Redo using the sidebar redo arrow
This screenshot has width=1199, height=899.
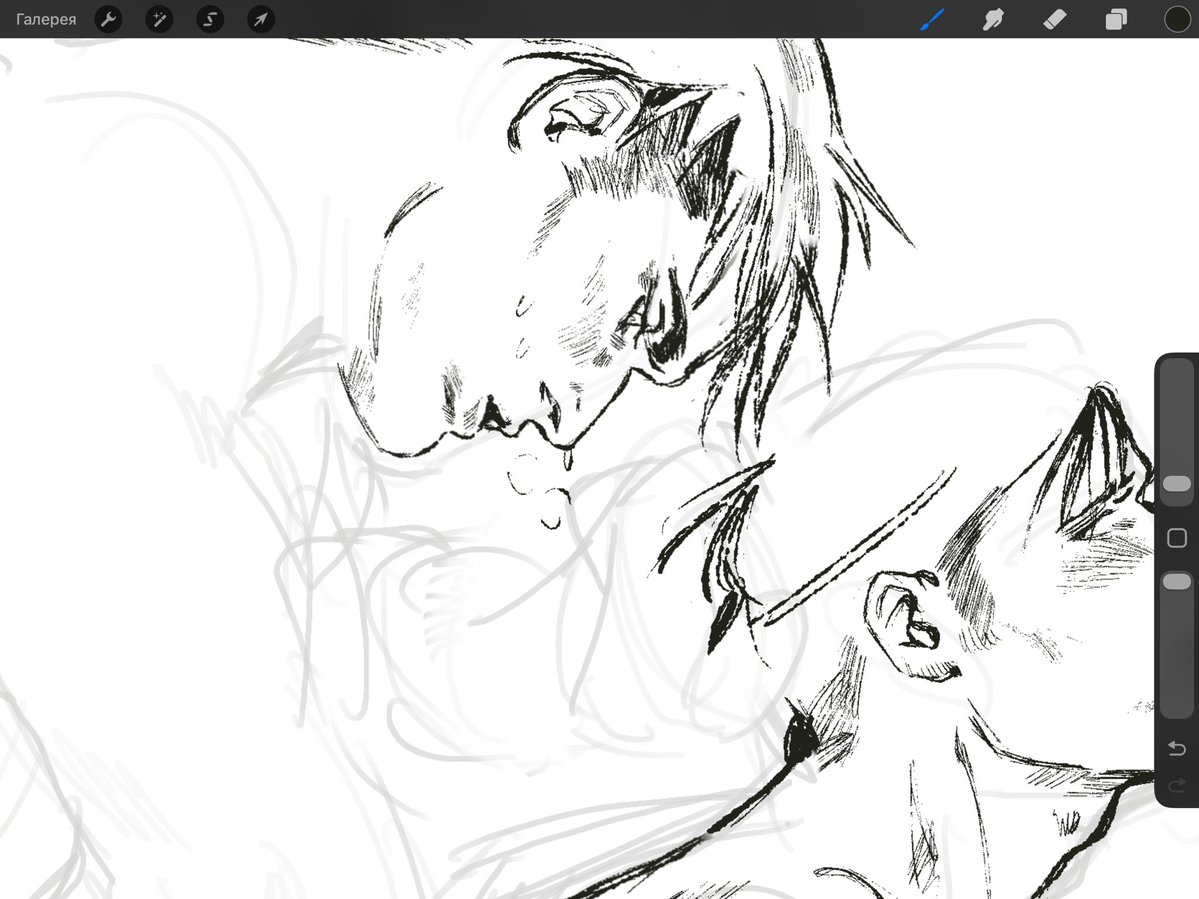pos(1177,785)
